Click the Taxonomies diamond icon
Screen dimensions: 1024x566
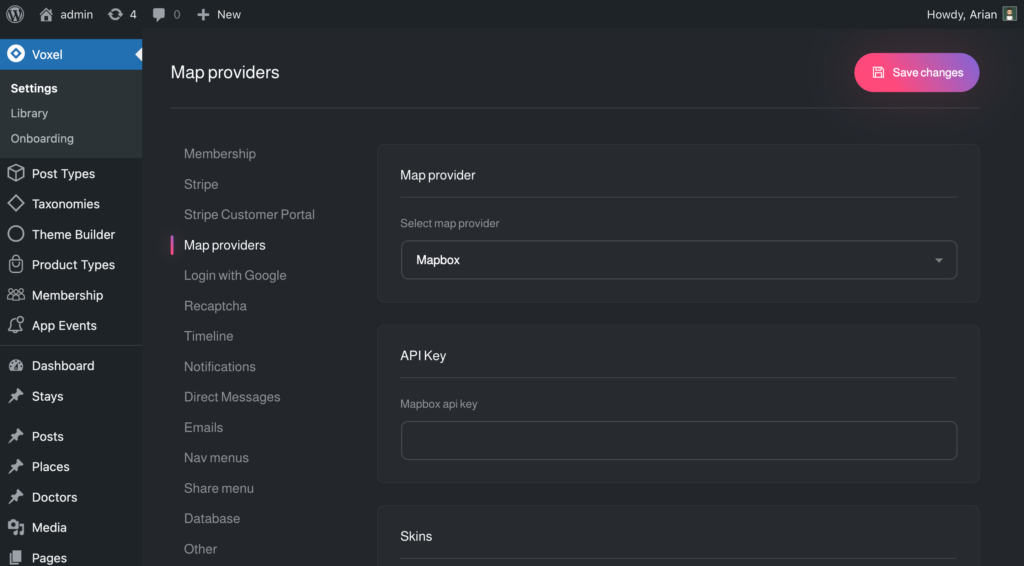(x=15, y=203)
